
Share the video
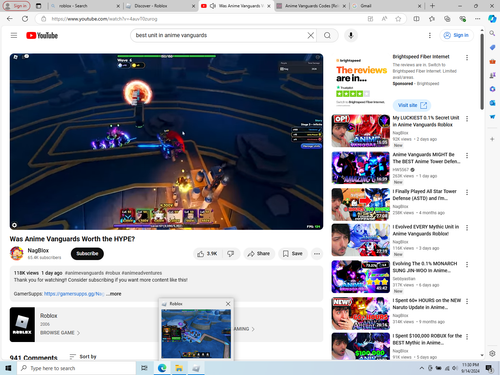(x=259, y=254)
